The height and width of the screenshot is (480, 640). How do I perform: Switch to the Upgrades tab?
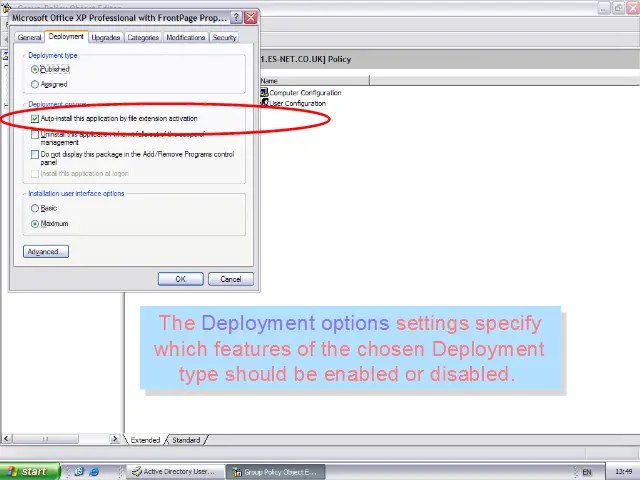tap(106, 38)
